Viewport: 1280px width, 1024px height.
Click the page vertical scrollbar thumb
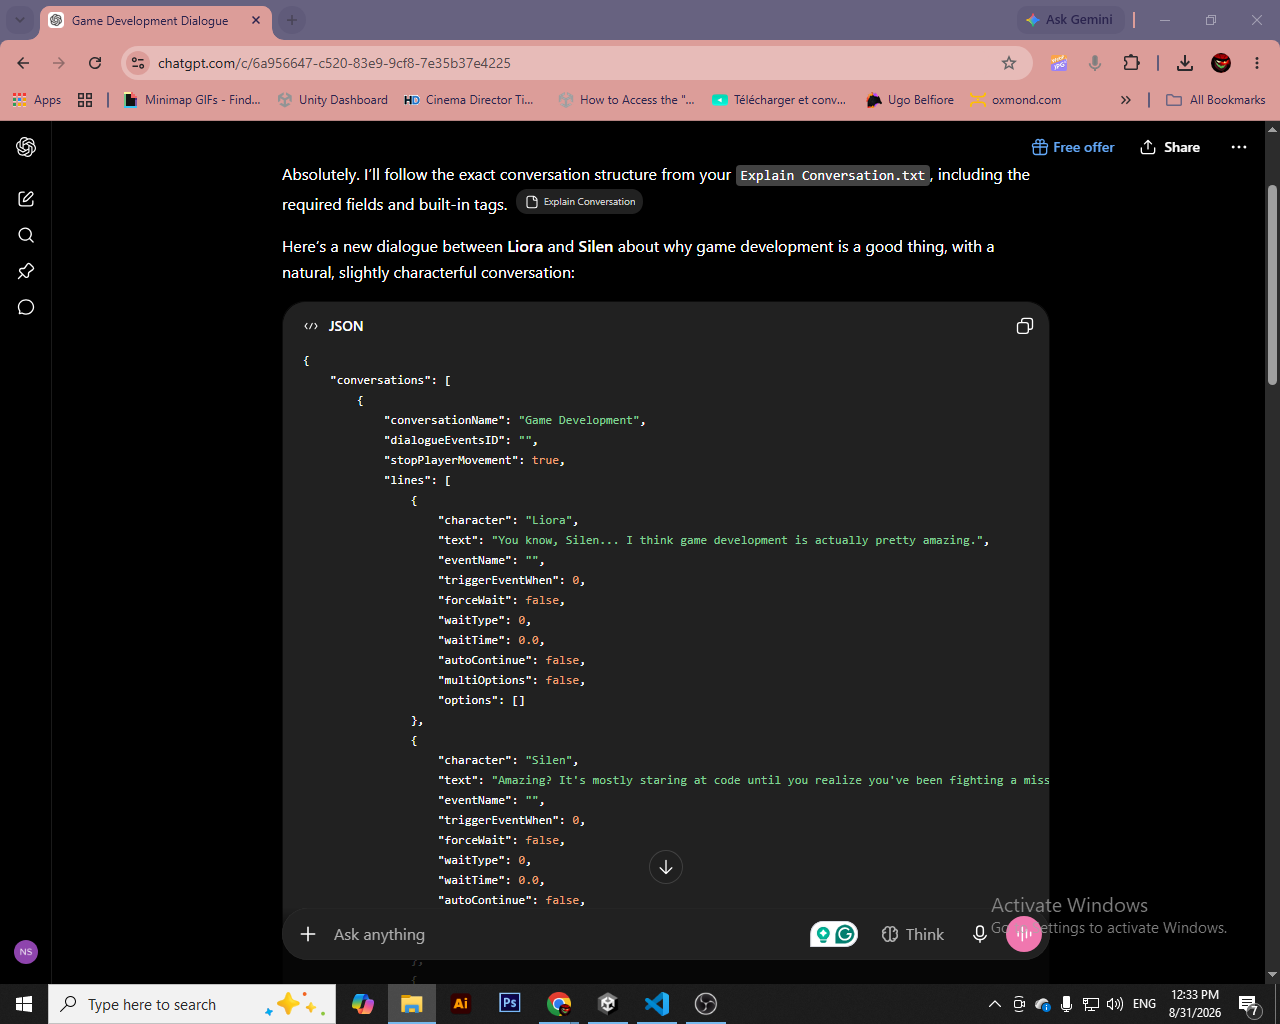1272,285
